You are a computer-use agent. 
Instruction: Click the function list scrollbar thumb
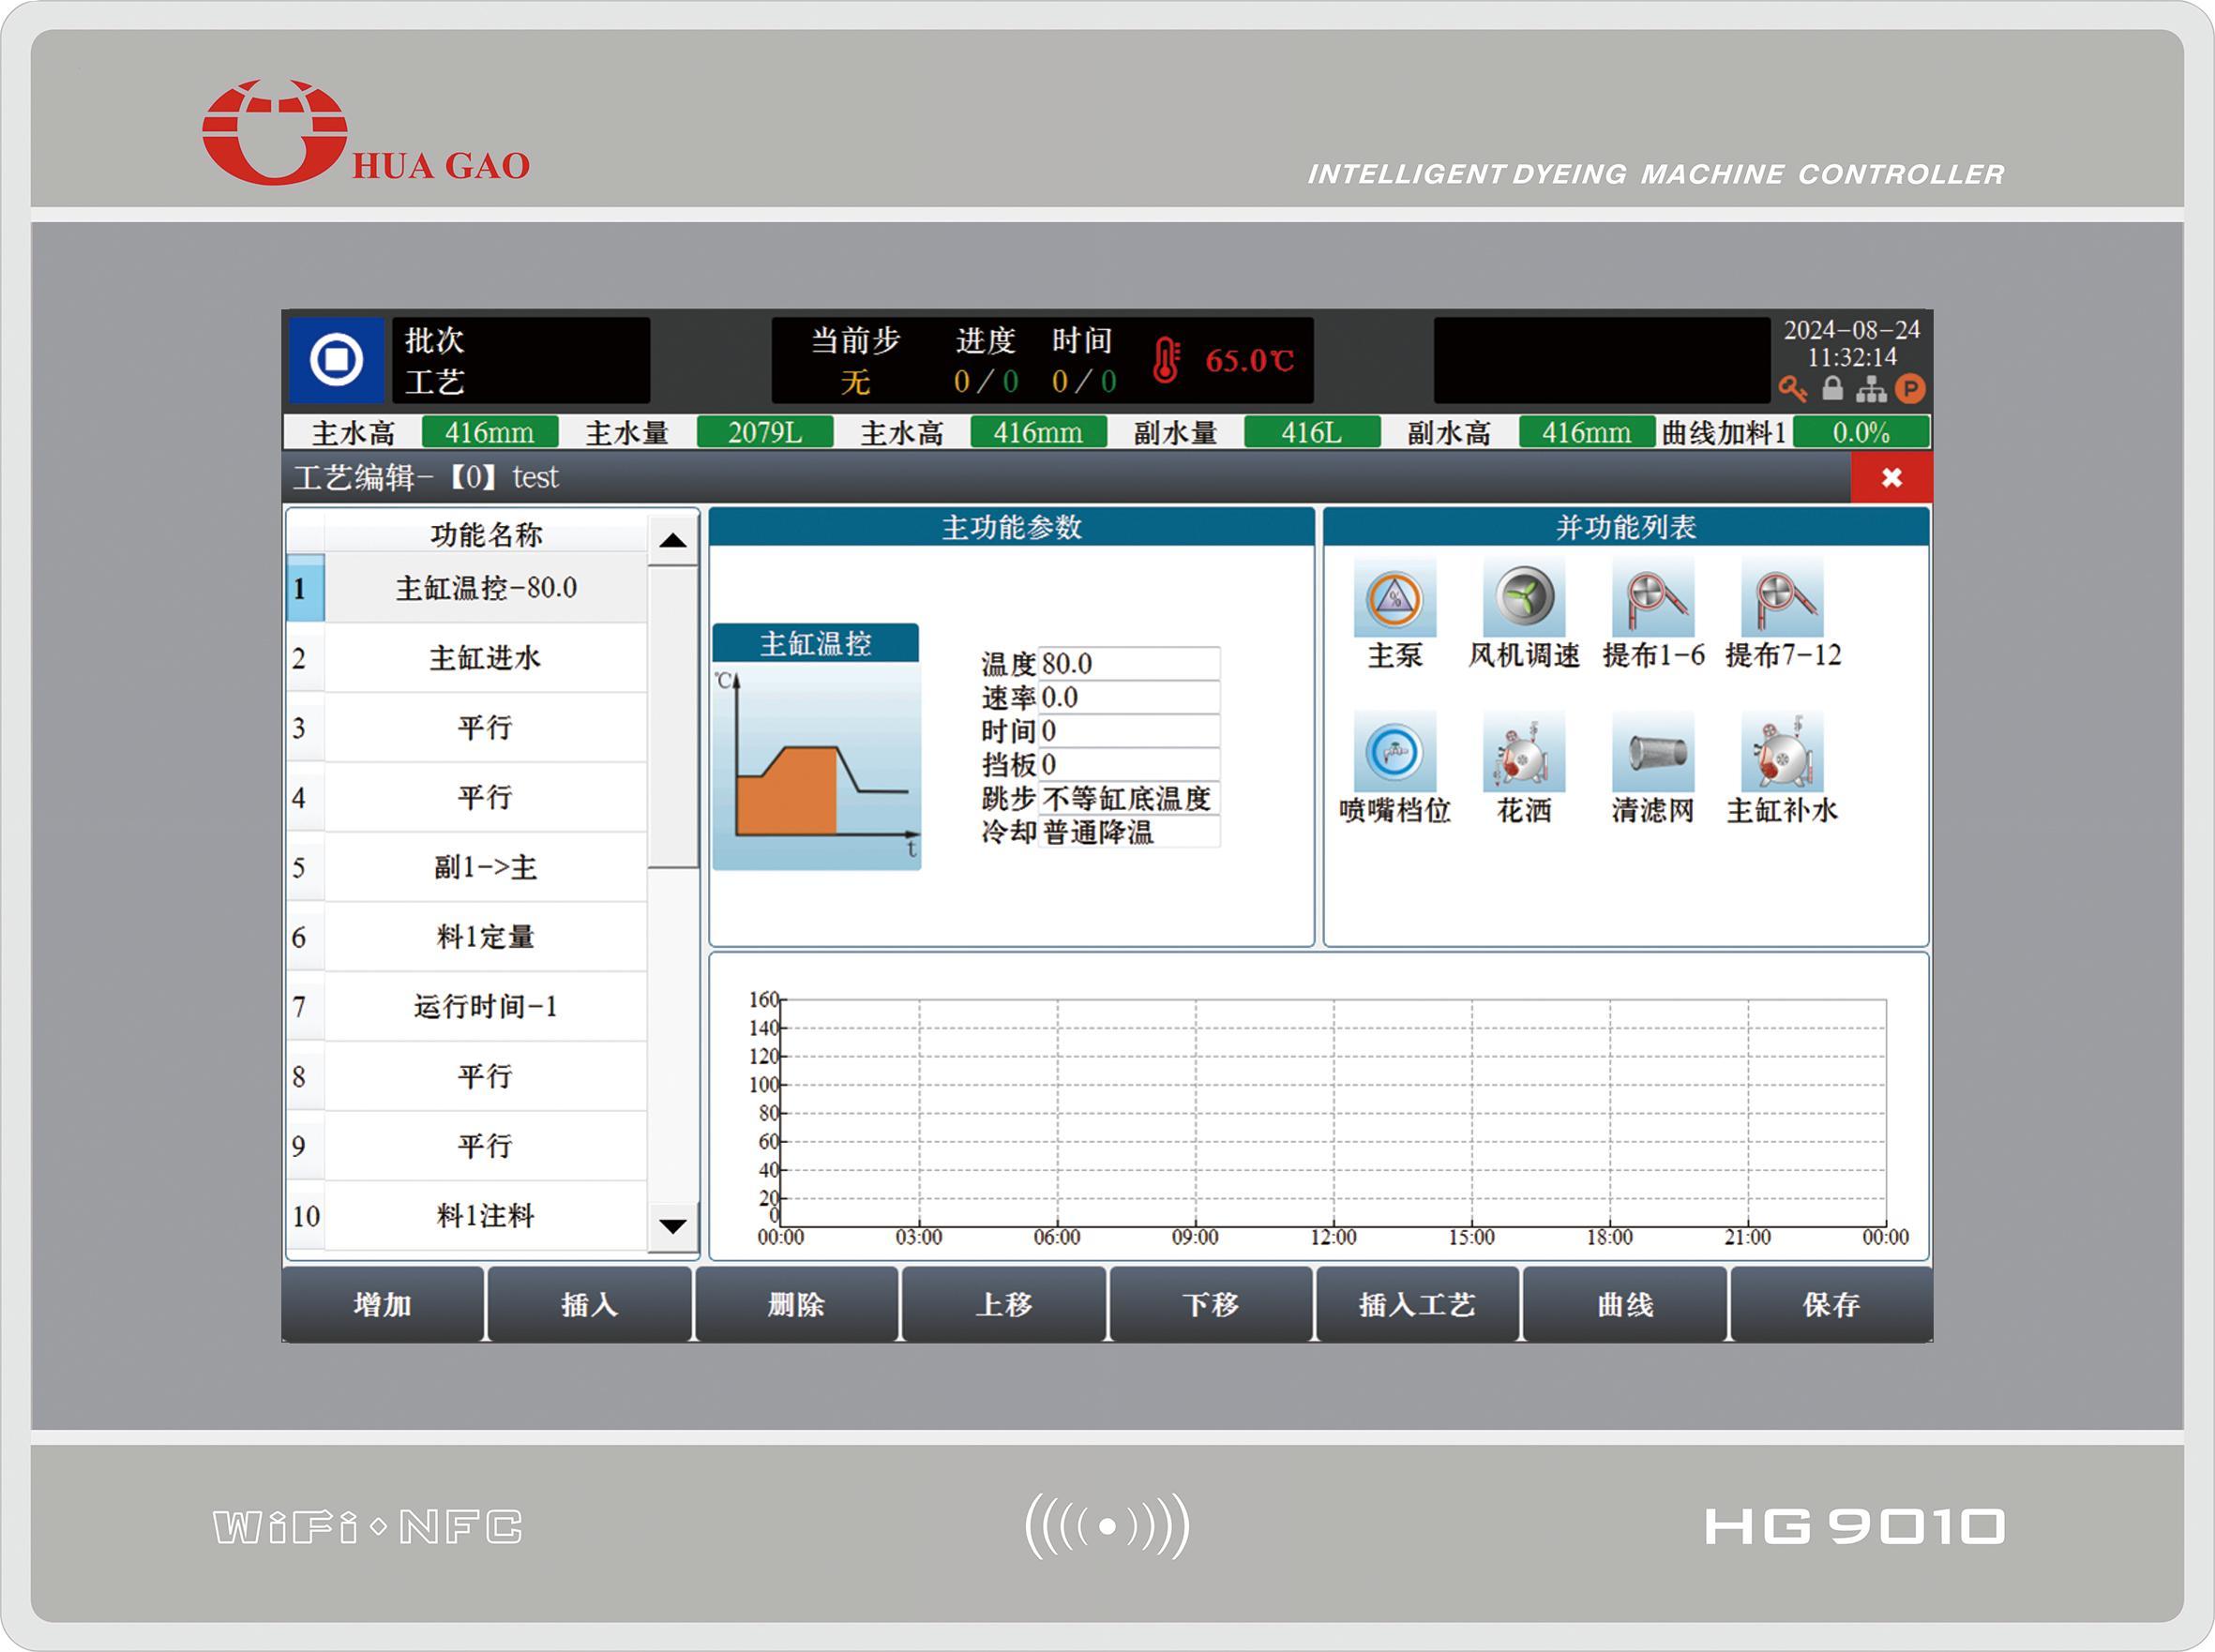point(673,717)
